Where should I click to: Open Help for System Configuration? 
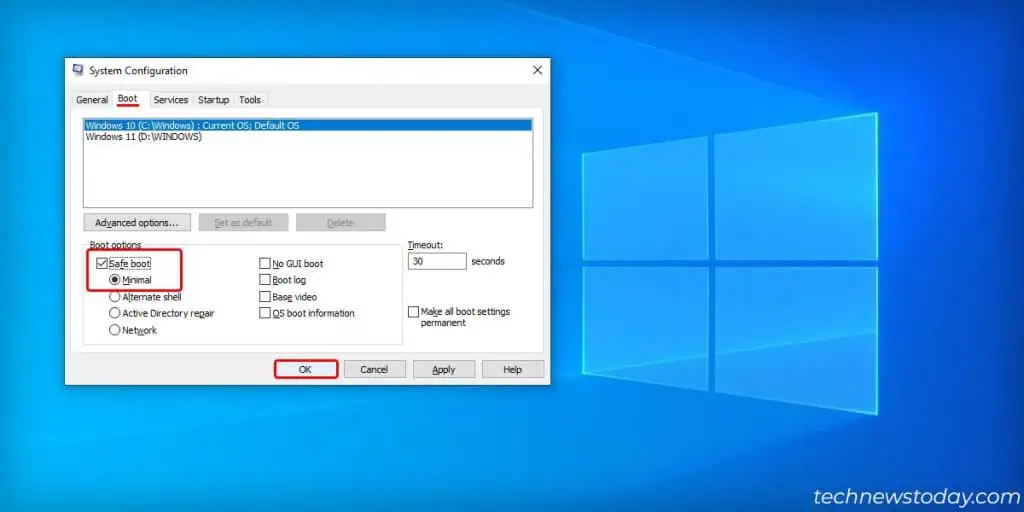(513, 370)
